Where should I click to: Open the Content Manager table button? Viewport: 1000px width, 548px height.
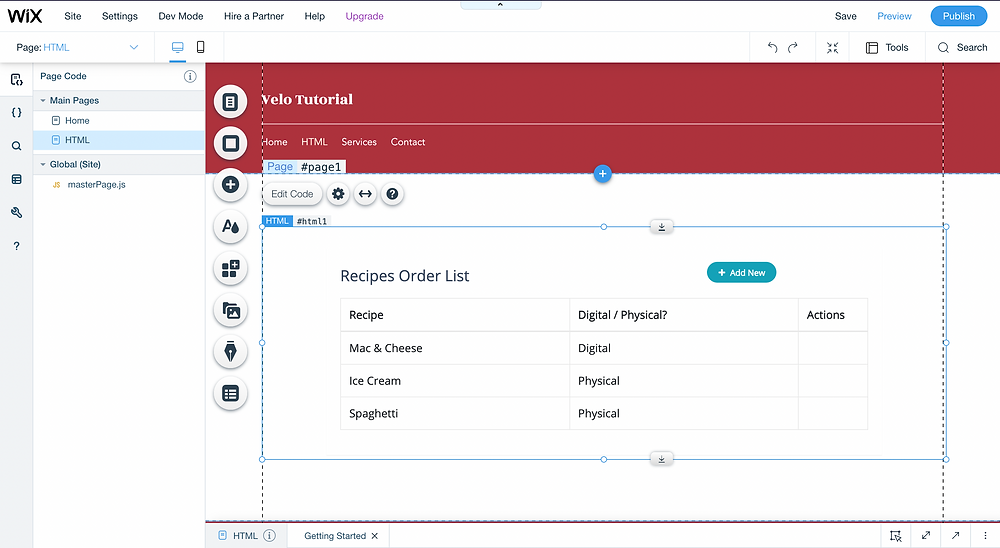[x=230, y=394]
